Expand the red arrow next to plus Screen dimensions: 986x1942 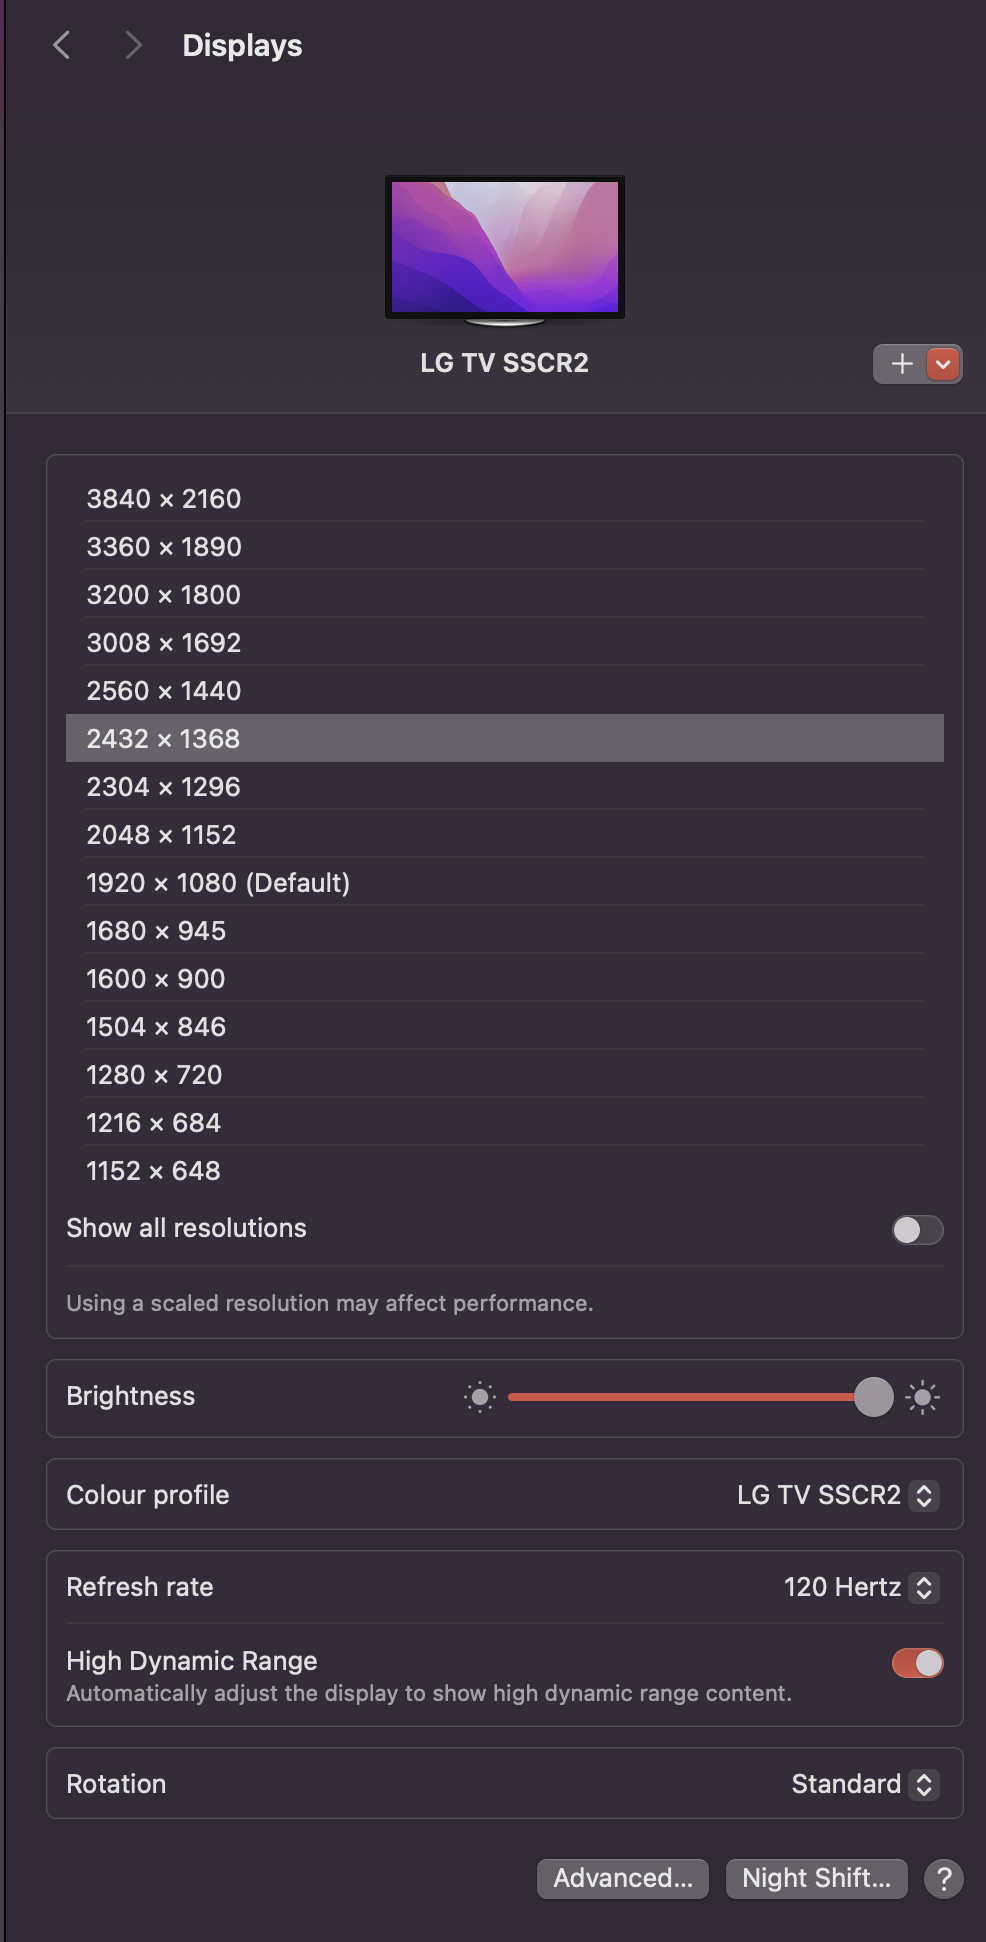[x=943, y=364]
